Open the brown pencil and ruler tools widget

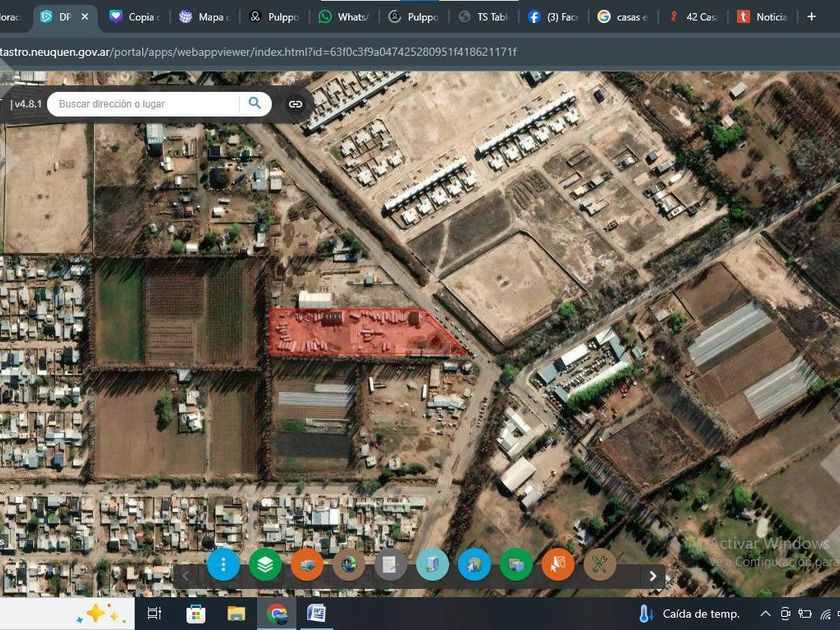[x=599, y=564]
